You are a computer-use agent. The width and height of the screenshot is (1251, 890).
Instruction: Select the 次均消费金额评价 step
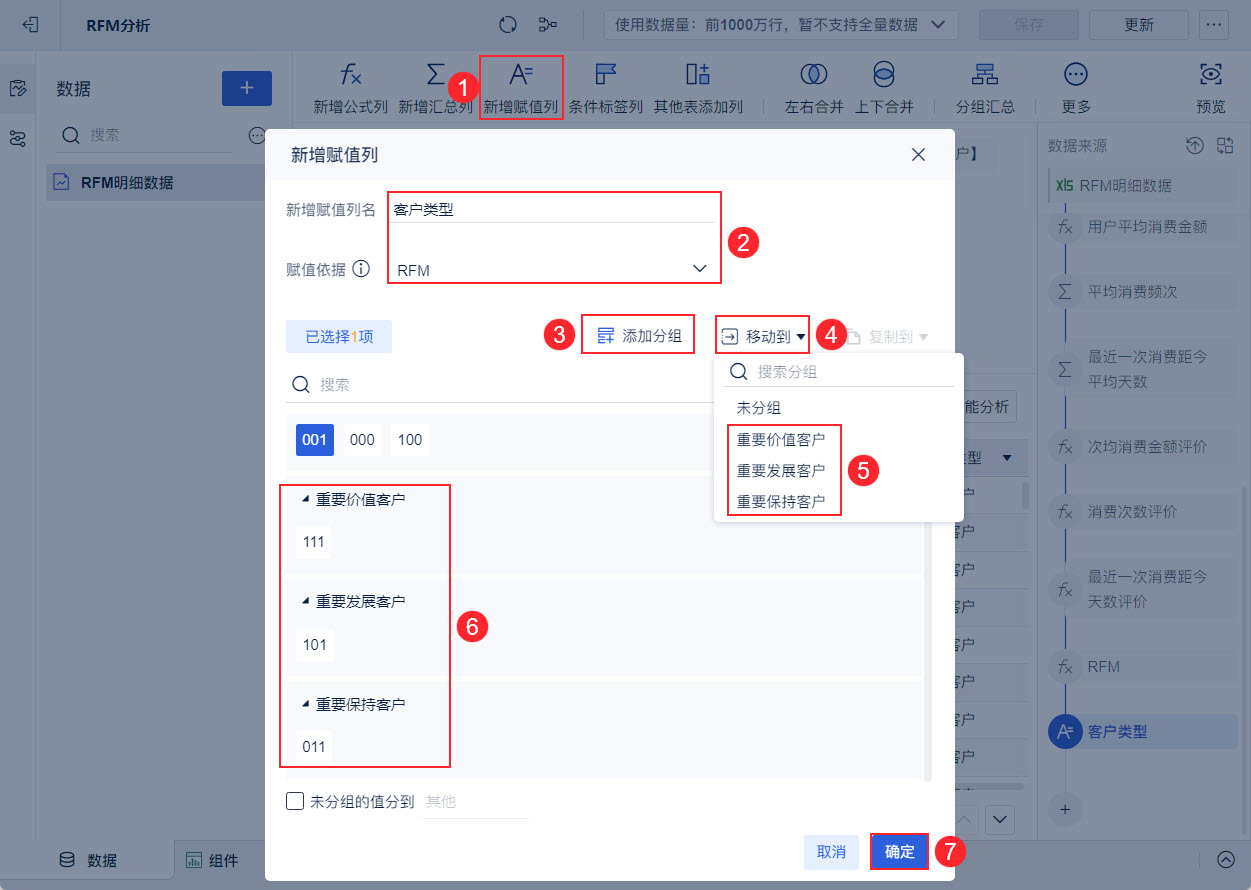coord(1143,446)
